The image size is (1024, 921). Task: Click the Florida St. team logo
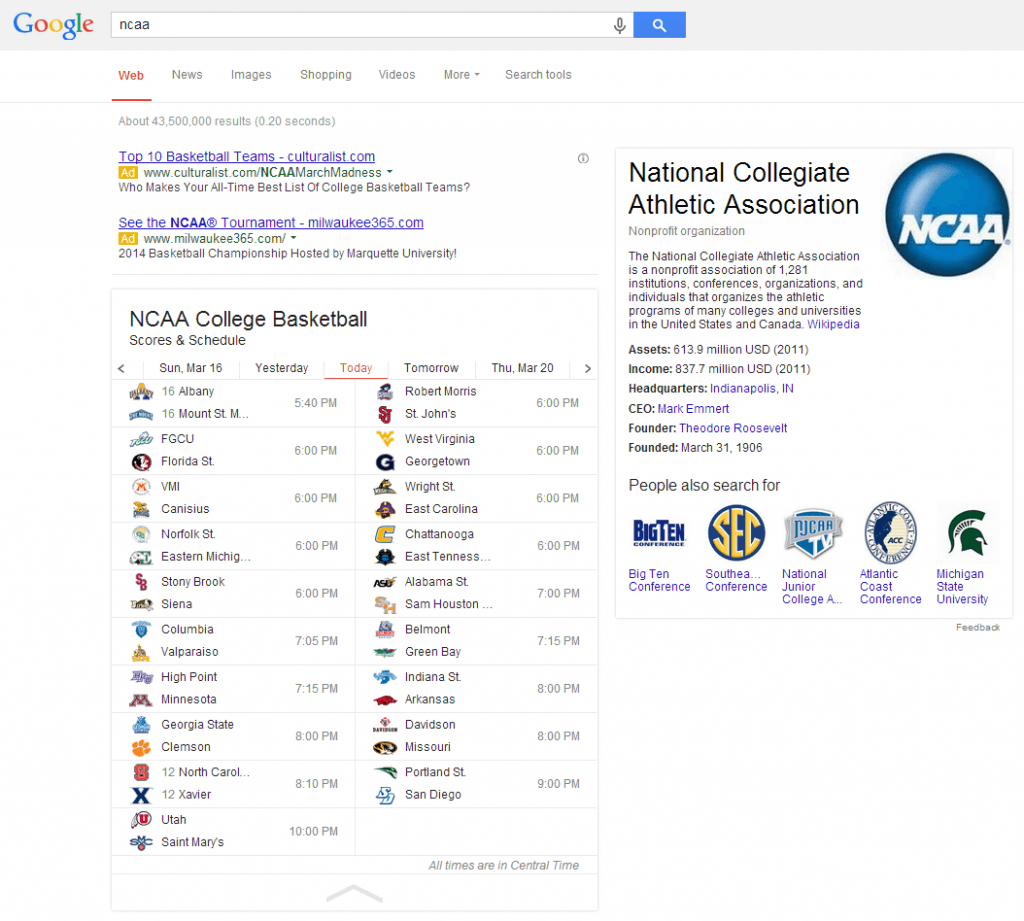click(141, 462)
